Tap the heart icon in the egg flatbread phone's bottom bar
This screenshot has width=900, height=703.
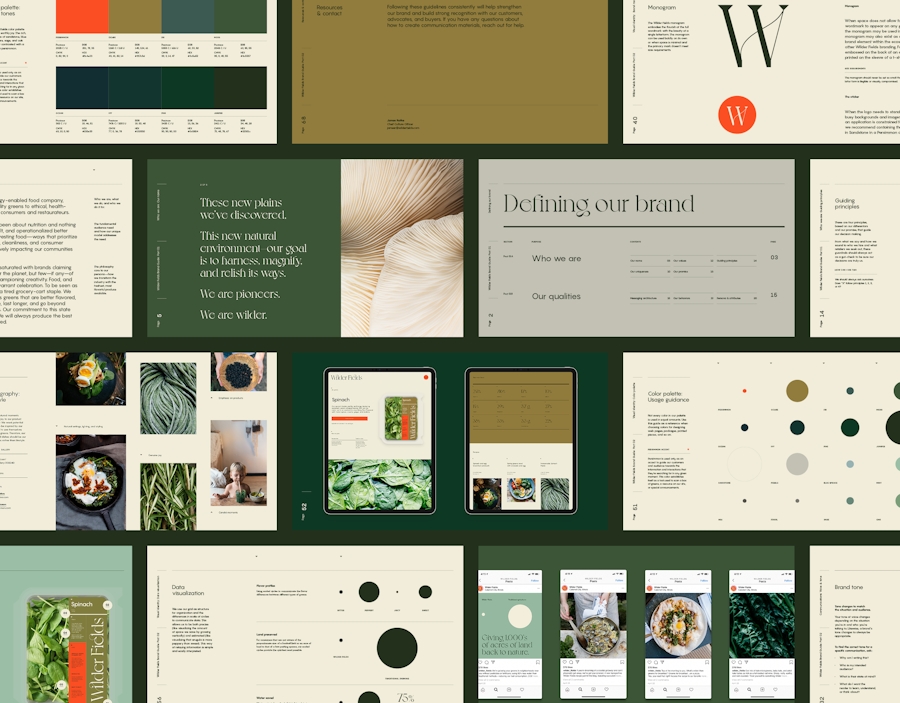coord(692,689)
